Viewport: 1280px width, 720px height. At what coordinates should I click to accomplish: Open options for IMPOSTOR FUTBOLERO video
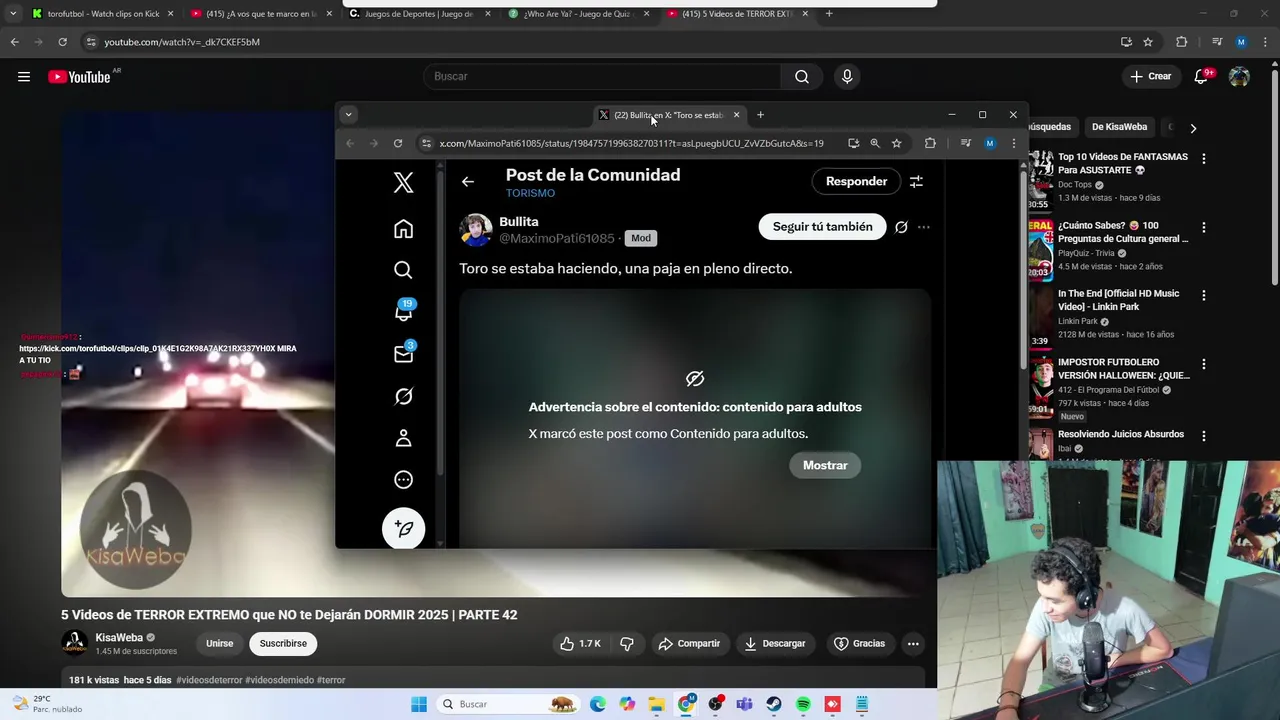click(1204, 365)
